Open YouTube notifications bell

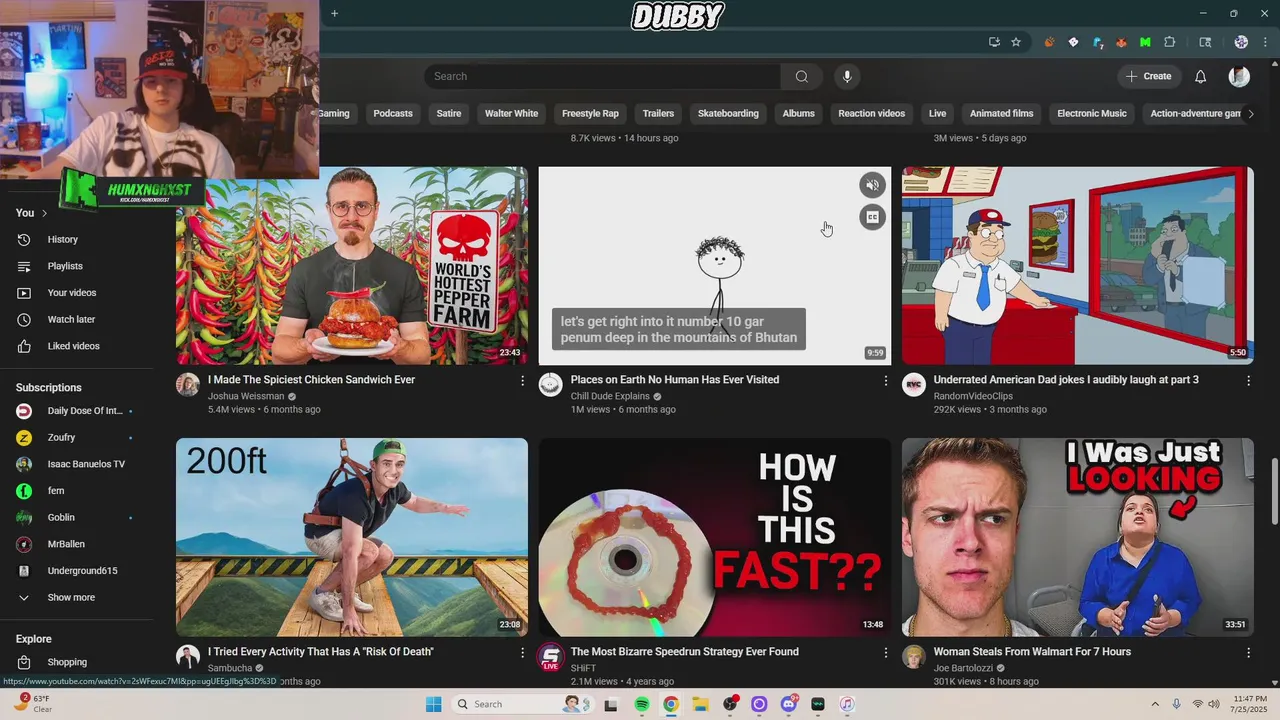[1200, 76]
